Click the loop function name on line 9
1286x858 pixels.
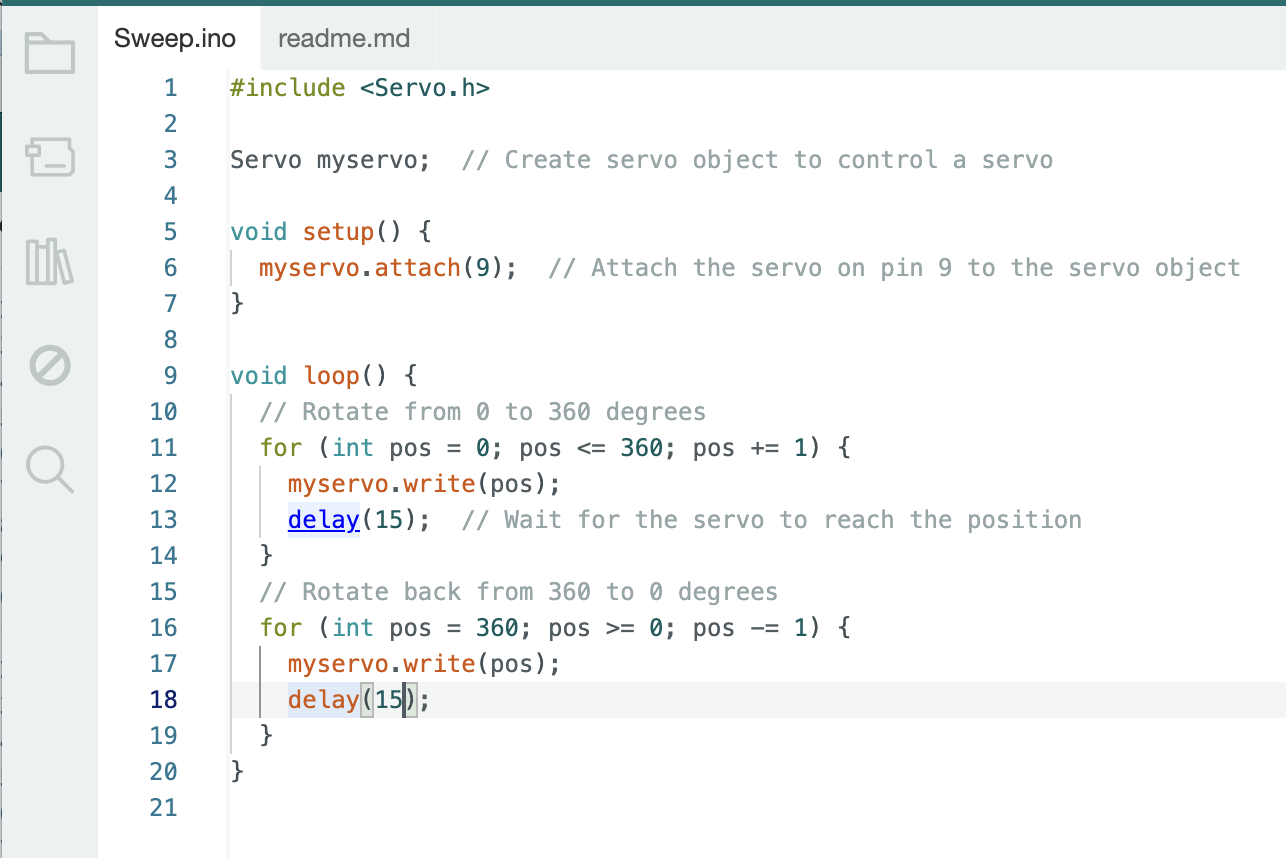tap(331, 376)
